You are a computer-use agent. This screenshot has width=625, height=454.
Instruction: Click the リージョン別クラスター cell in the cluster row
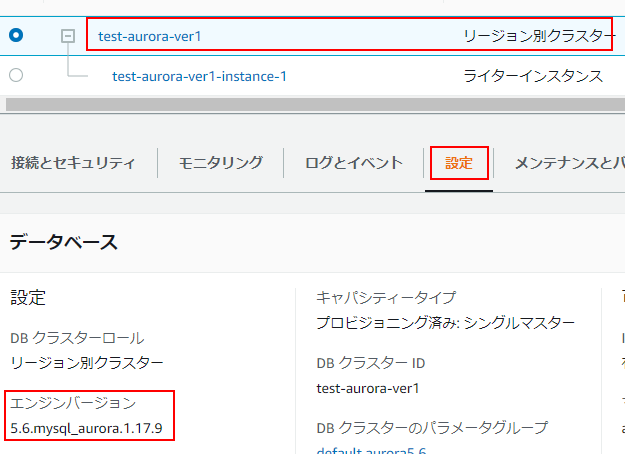(539, 36)
